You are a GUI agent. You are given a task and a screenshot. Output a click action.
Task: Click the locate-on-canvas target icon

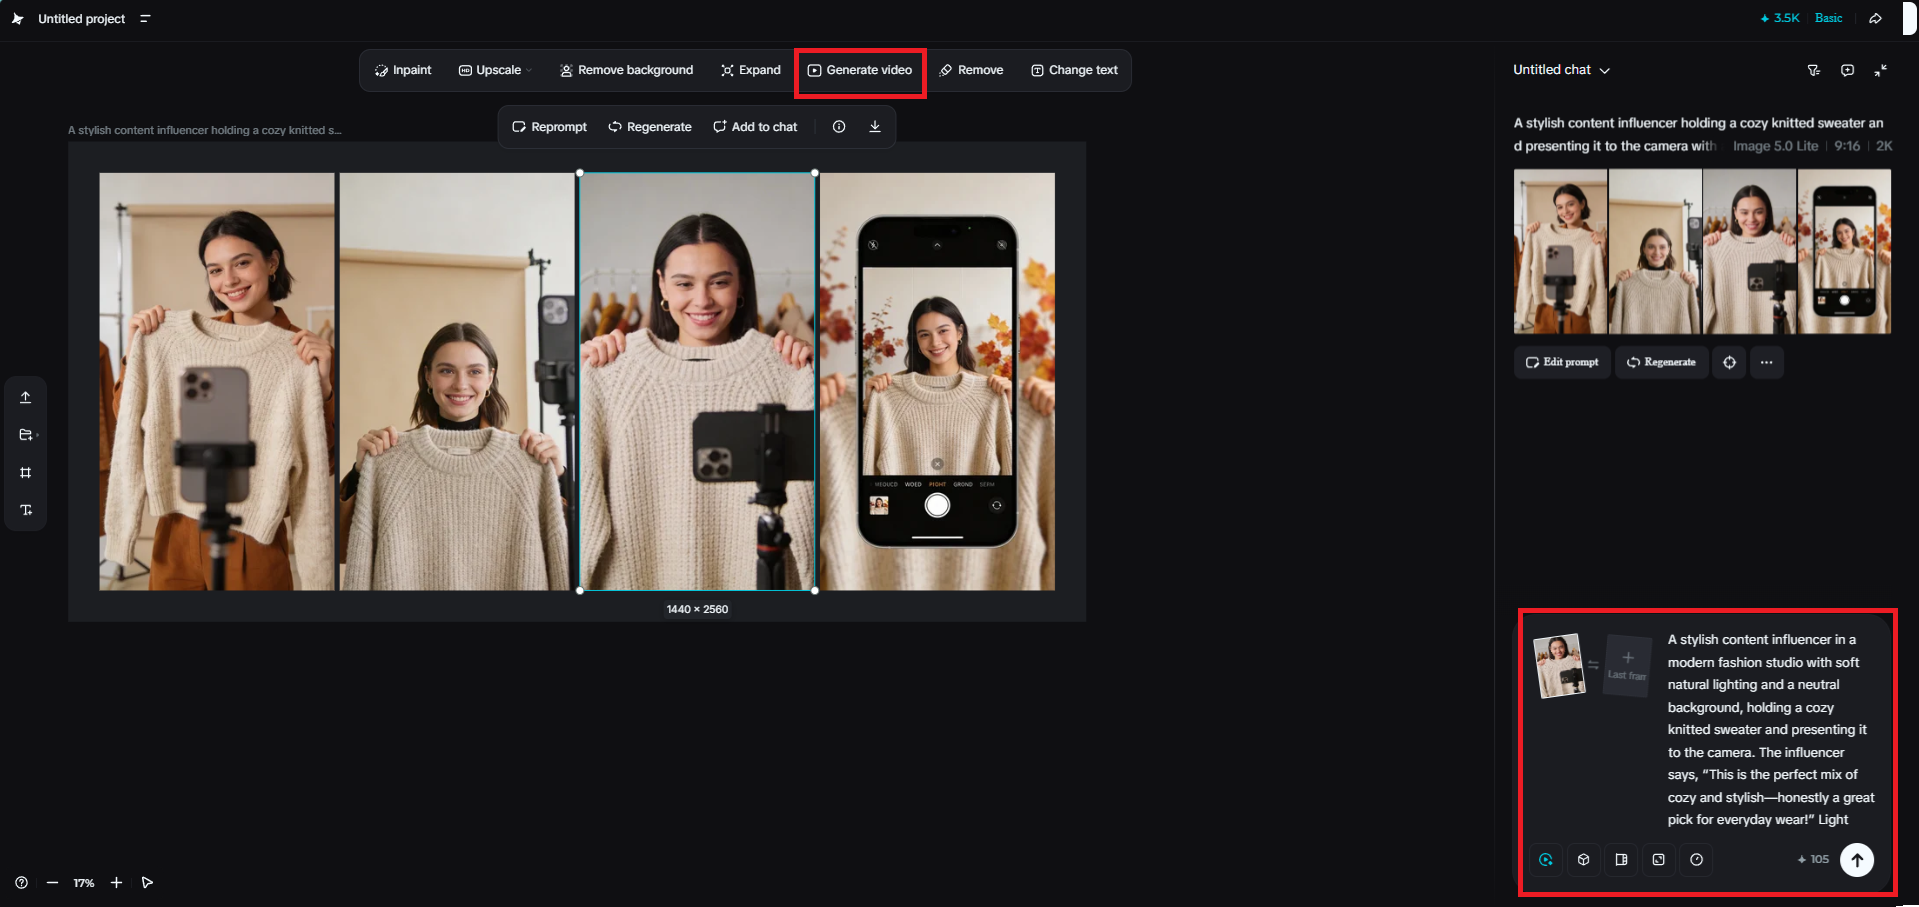coord(1729,362)
